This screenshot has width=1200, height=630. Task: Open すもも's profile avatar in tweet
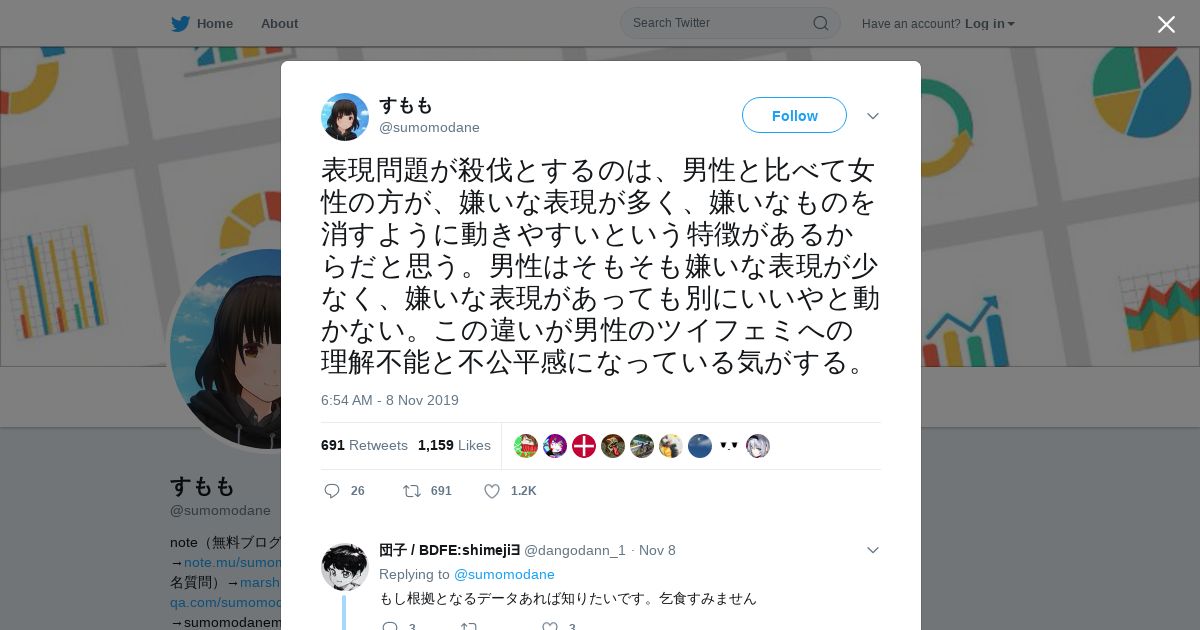[345, 117]
